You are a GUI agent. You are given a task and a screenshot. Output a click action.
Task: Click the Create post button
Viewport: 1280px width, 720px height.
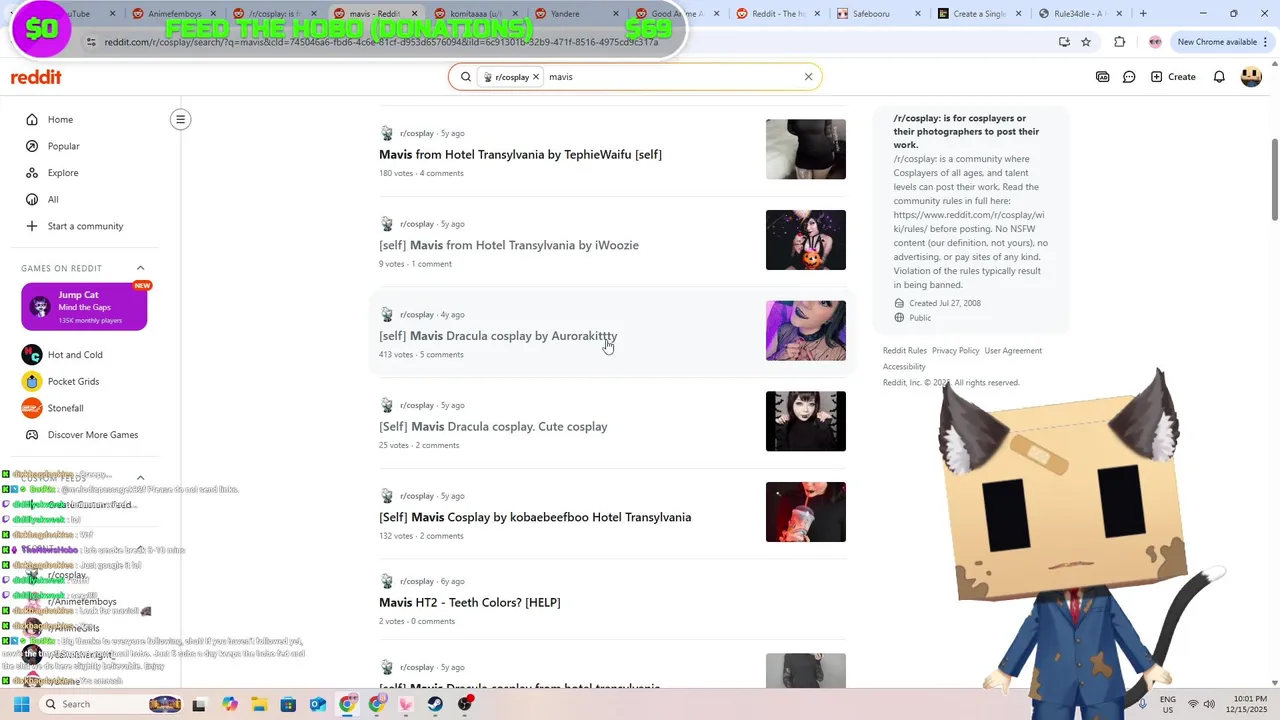(1173, 77)
